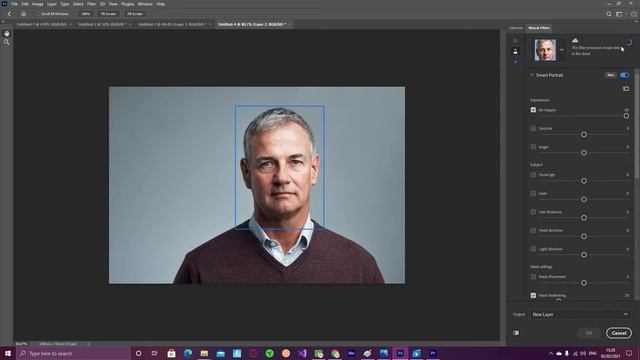Click the portrait filters category icon
The image size is (640, 360).
click(x=515, y=51)
